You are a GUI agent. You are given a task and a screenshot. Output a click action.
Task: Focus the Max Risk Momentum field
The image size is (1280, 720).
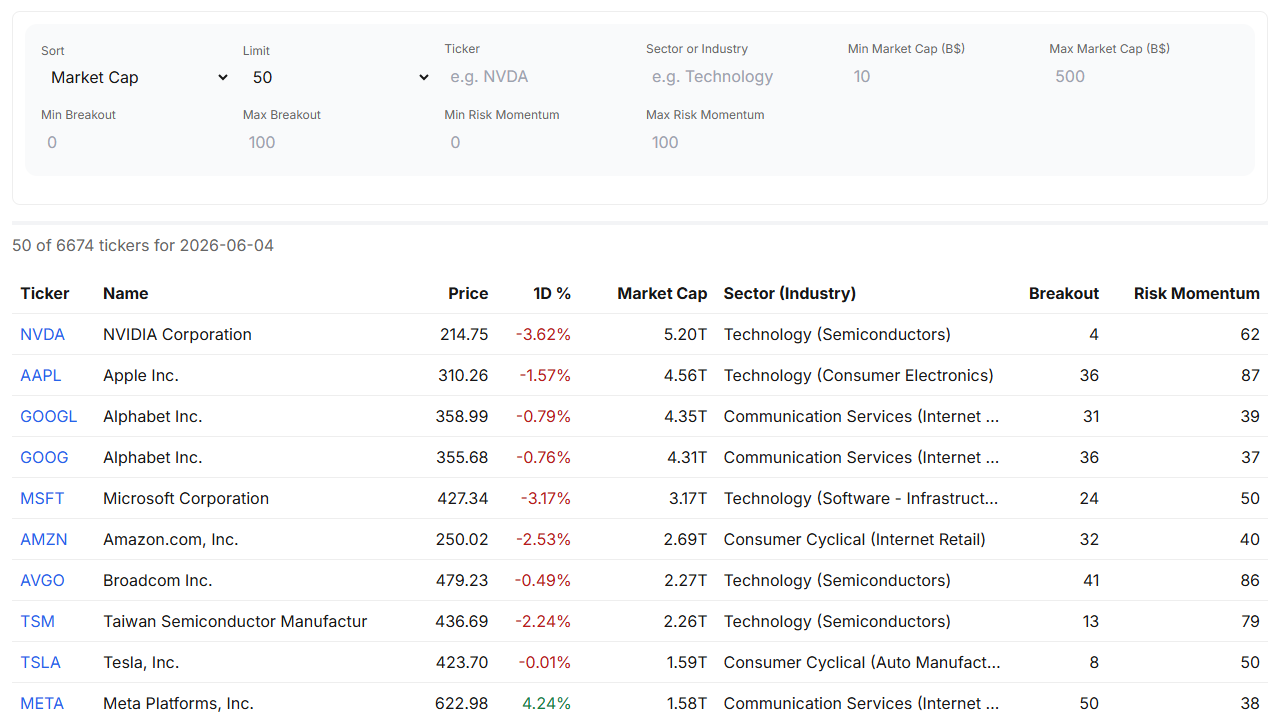pyautogui.click(x=741, y=142)
